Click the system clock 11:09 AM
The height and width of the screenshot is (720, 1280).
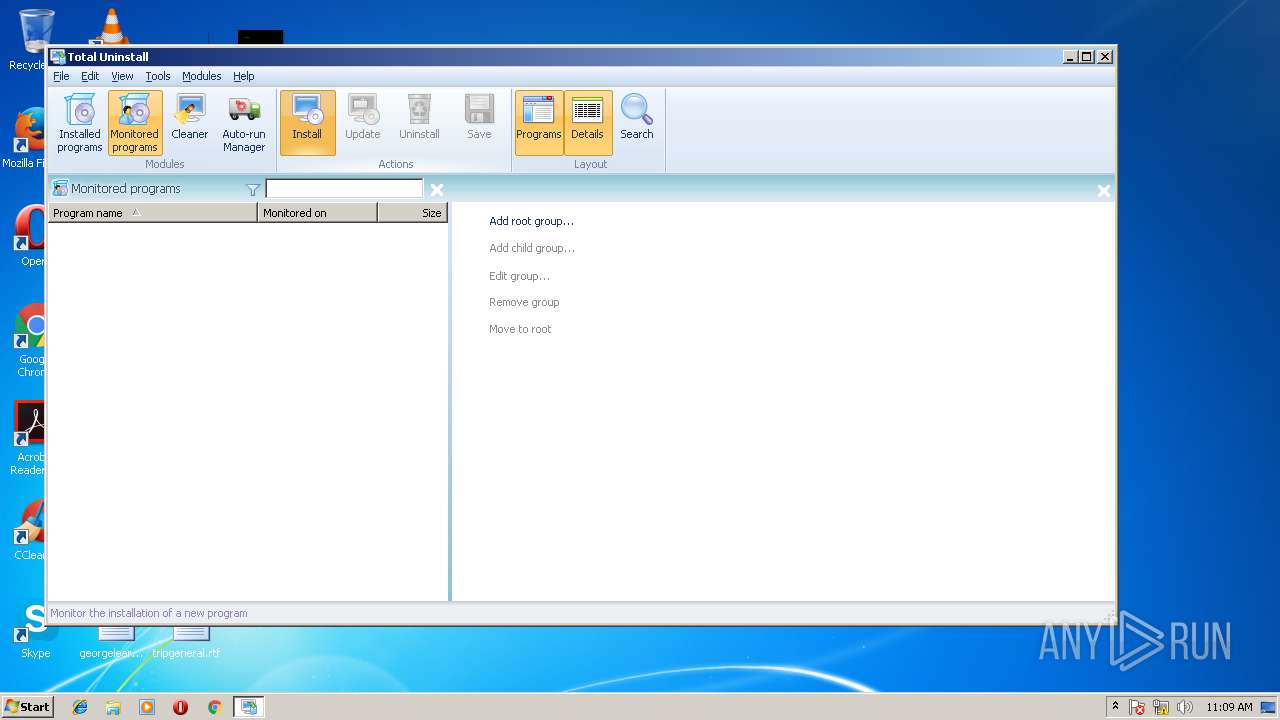pyautogui.click(x=1229, y=707)
